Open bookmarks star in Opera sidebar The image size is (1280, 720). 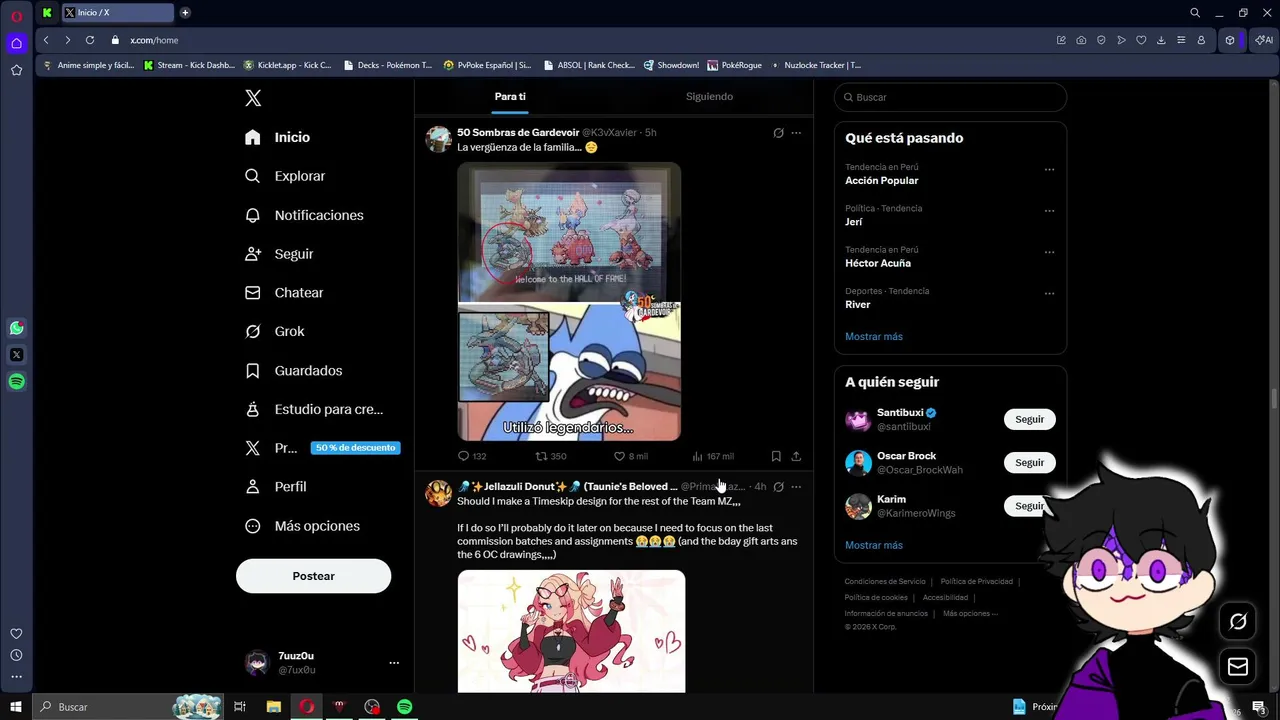[x=16, y=70]
